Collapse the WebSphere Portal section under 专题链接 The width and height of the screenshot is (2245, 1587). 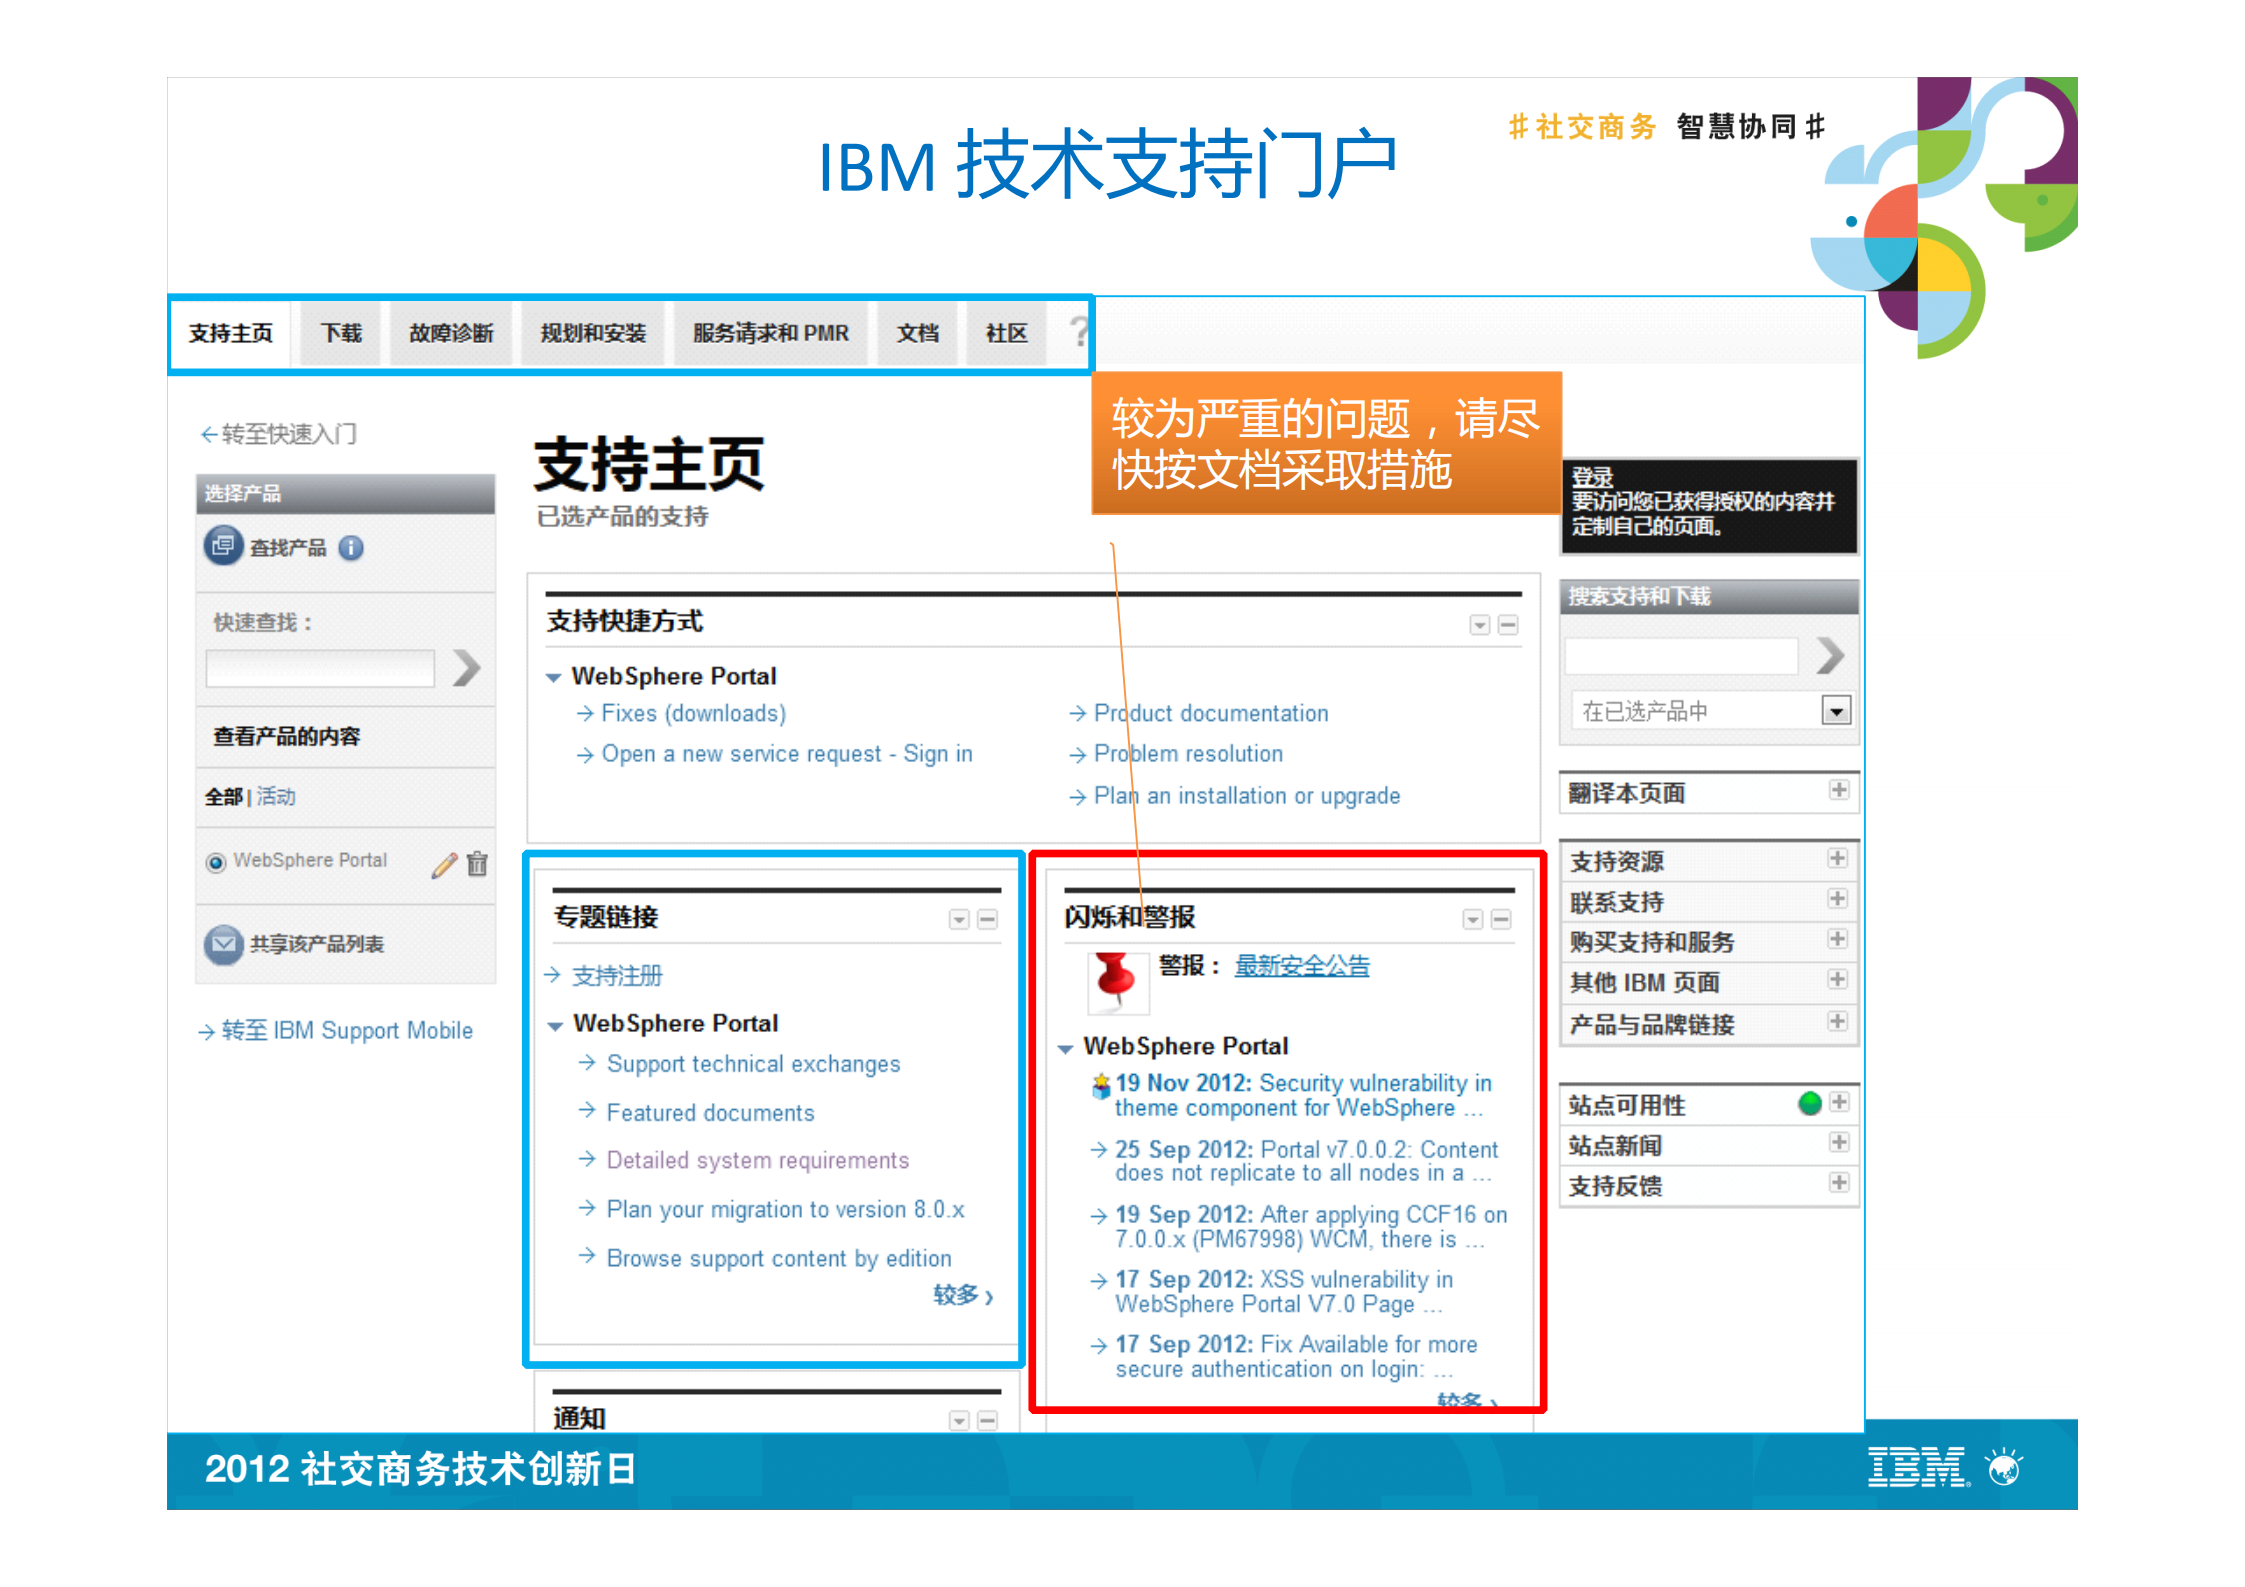click(556, 1023)
